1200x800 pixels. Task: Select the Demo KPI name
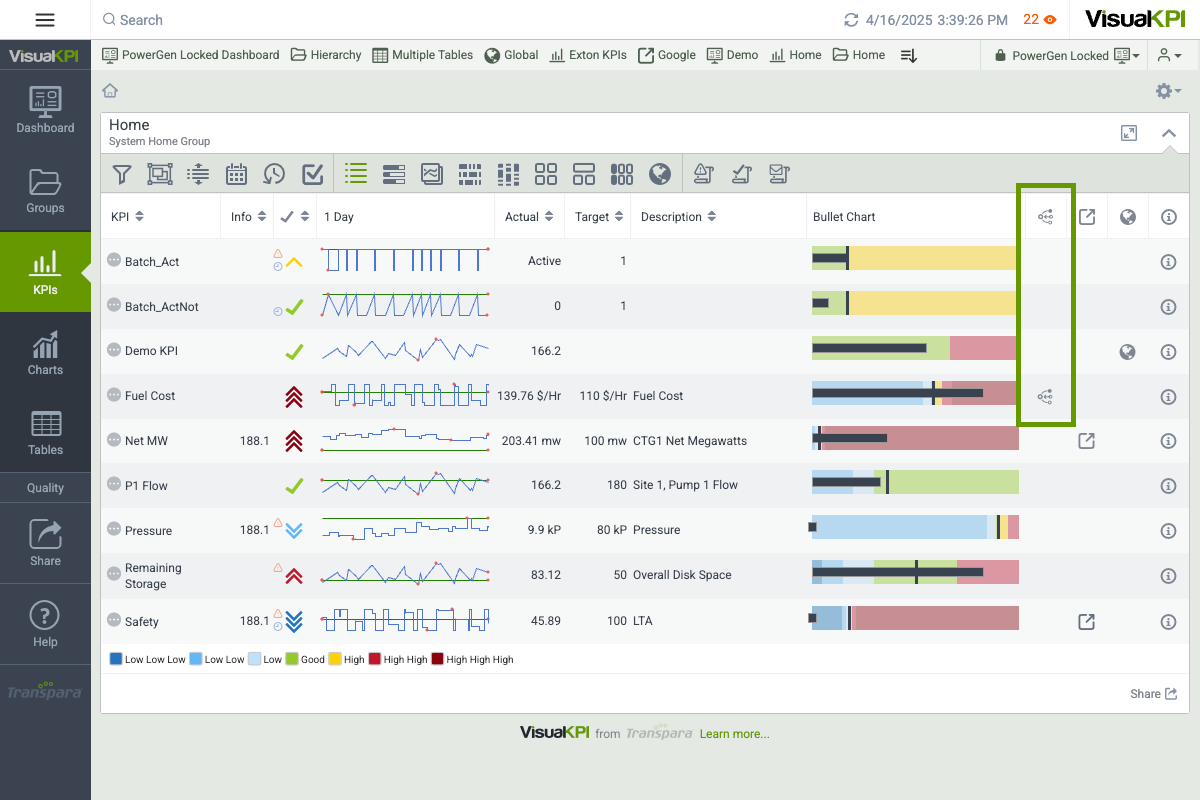[152, 351]
